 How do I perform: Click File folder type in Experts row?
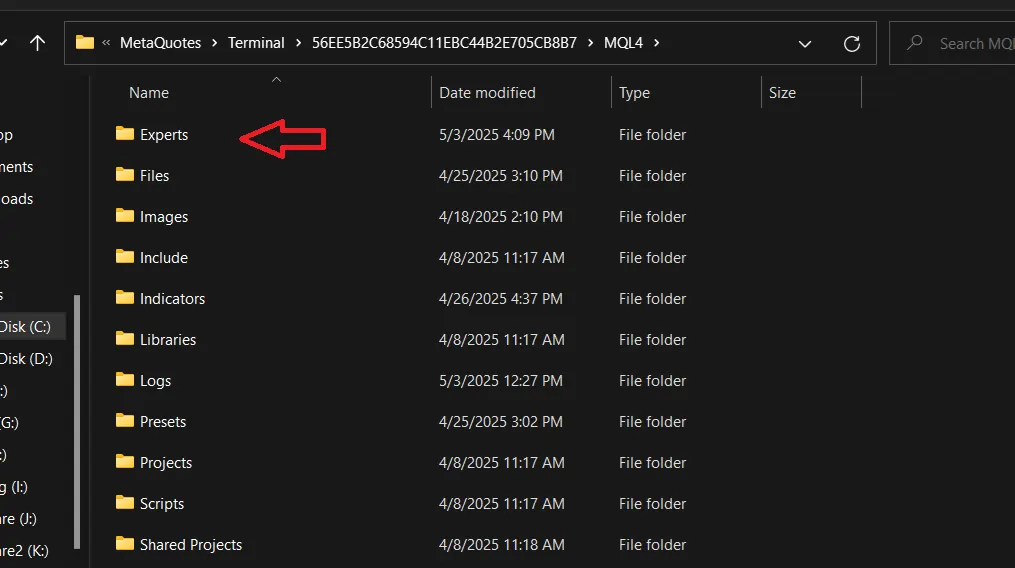[652, 135]
